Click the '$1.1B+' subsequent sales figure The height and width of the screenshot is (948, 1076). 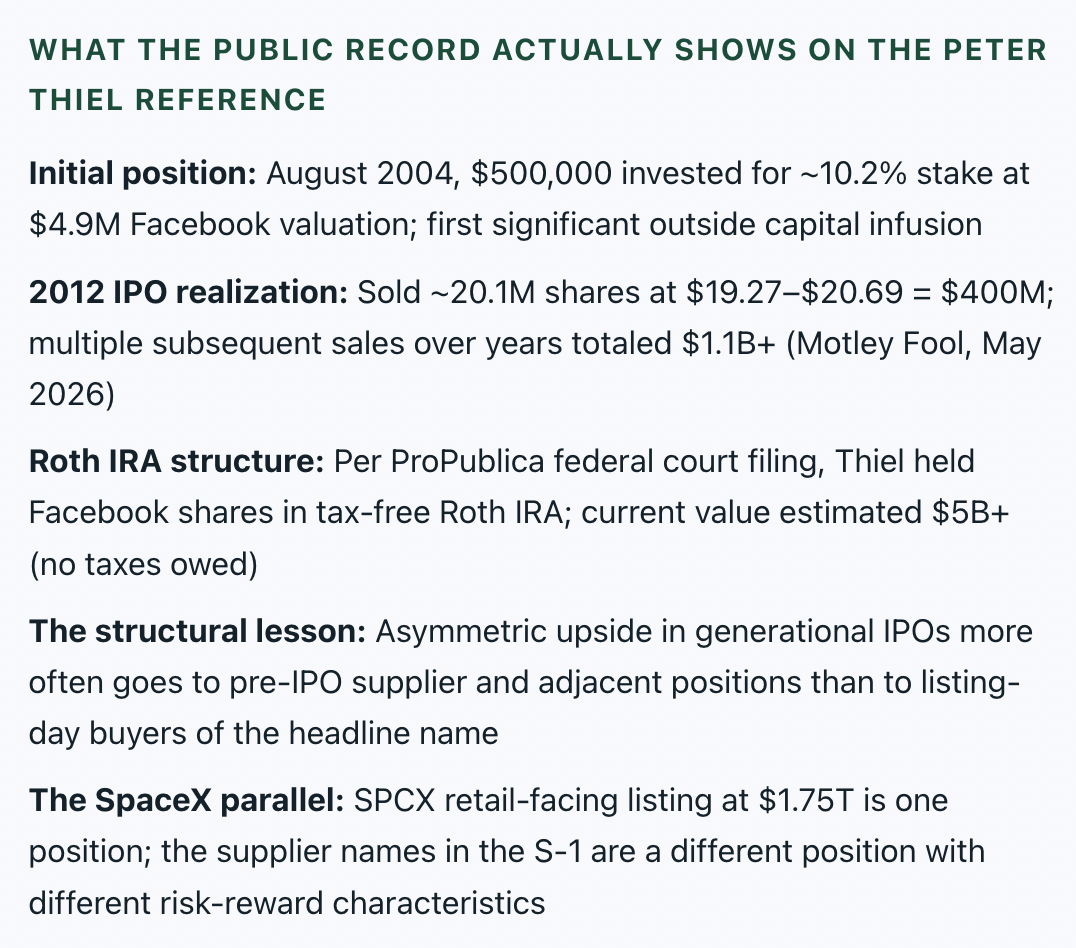pyautogui.click(x=729, y=343)
